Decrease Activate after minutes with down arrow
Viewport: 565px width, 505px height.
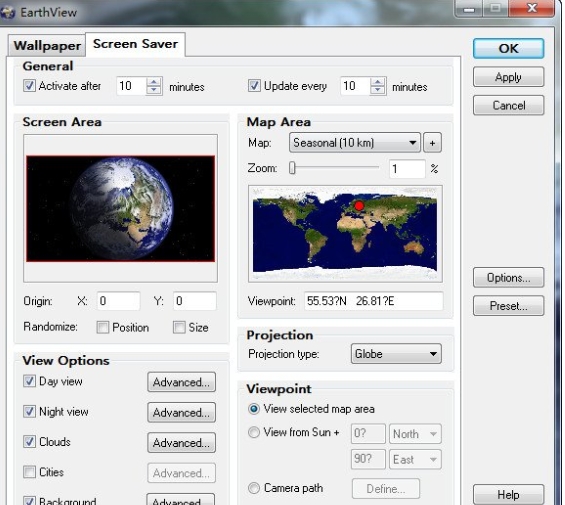tap(154, 90)
